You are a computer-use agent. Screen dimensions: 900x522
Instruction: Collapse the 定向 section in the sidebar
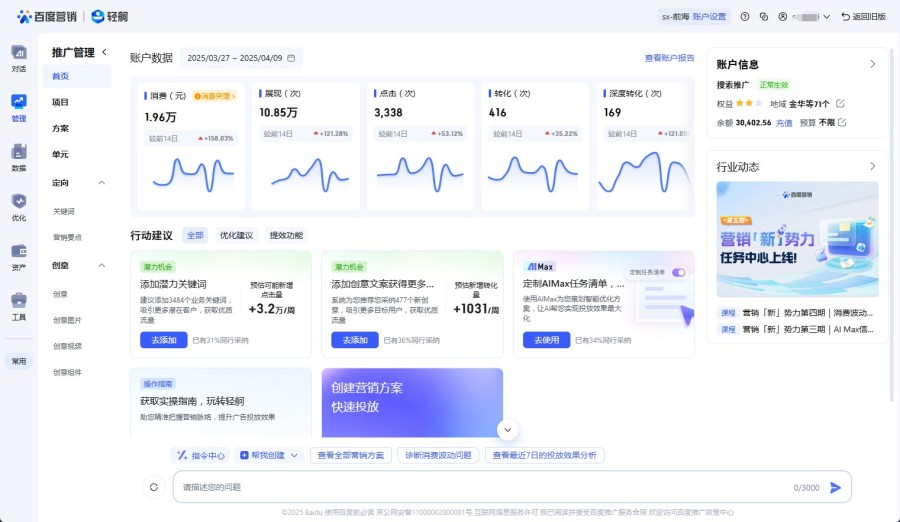click(102, 183)
